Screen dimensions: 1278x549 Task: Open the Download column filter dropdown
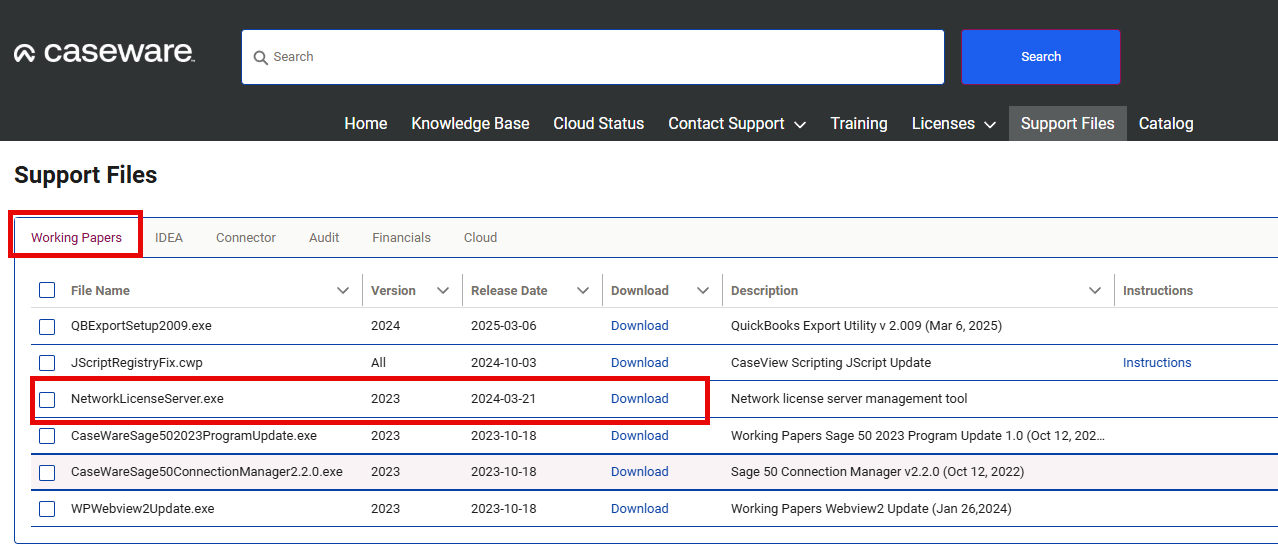tap(703, 291)
